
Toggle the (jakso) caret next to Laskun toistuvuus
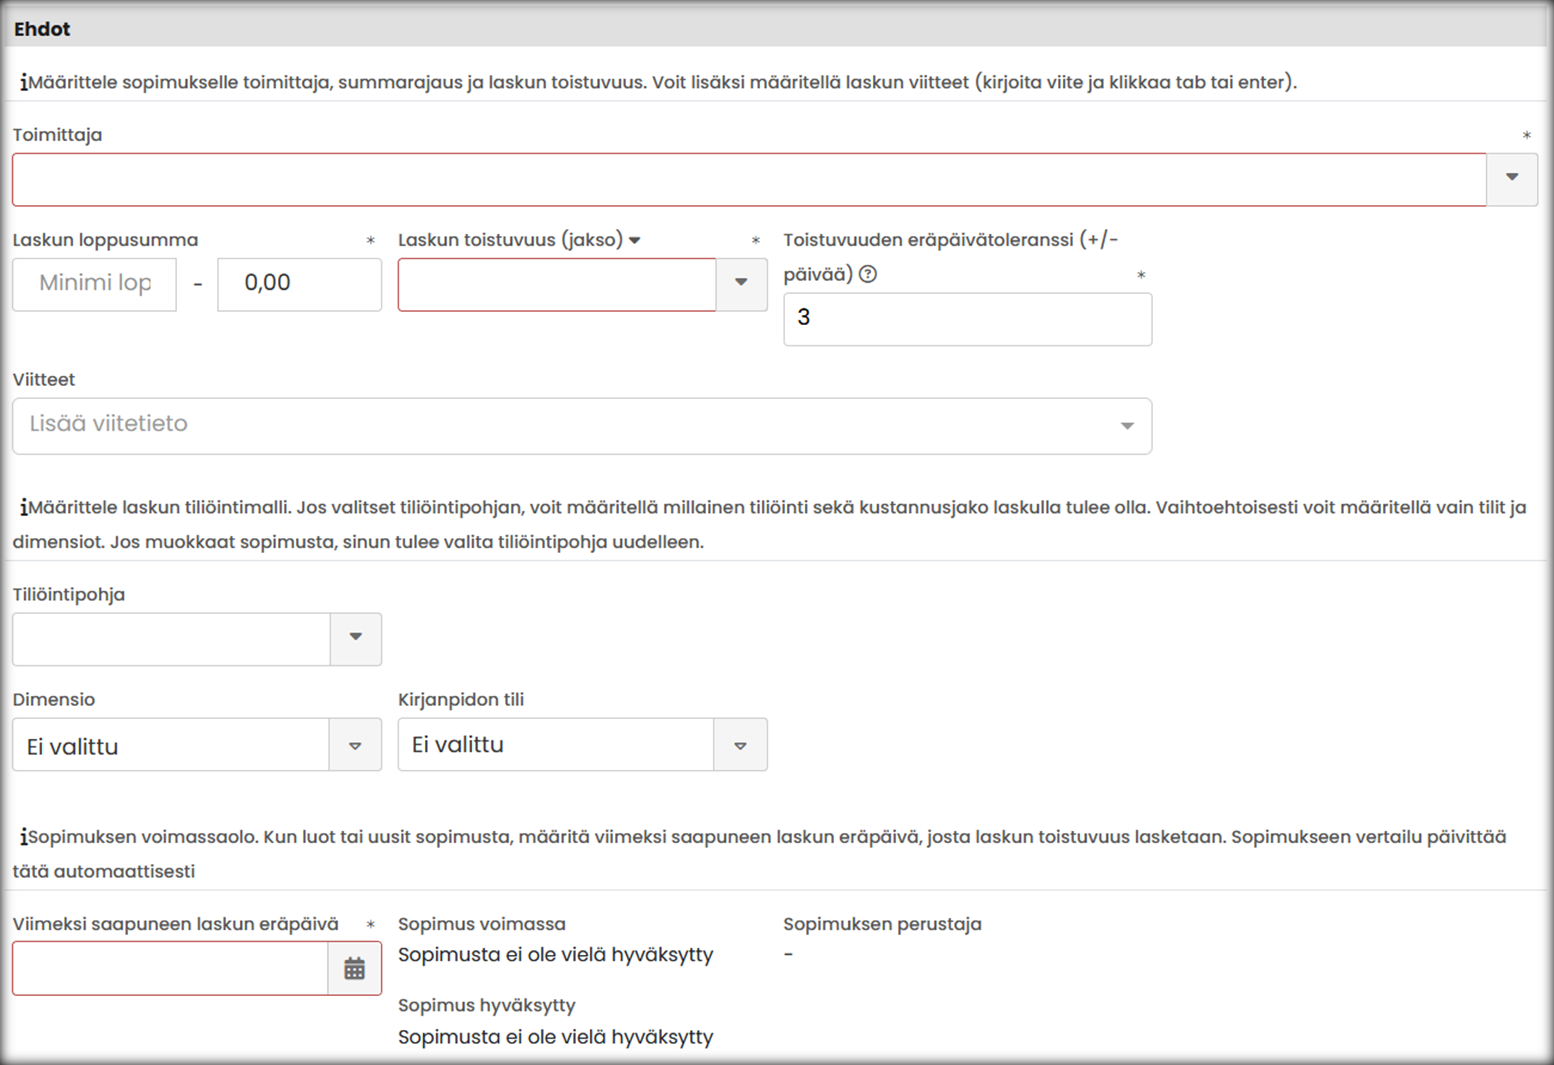click(635, 240)
